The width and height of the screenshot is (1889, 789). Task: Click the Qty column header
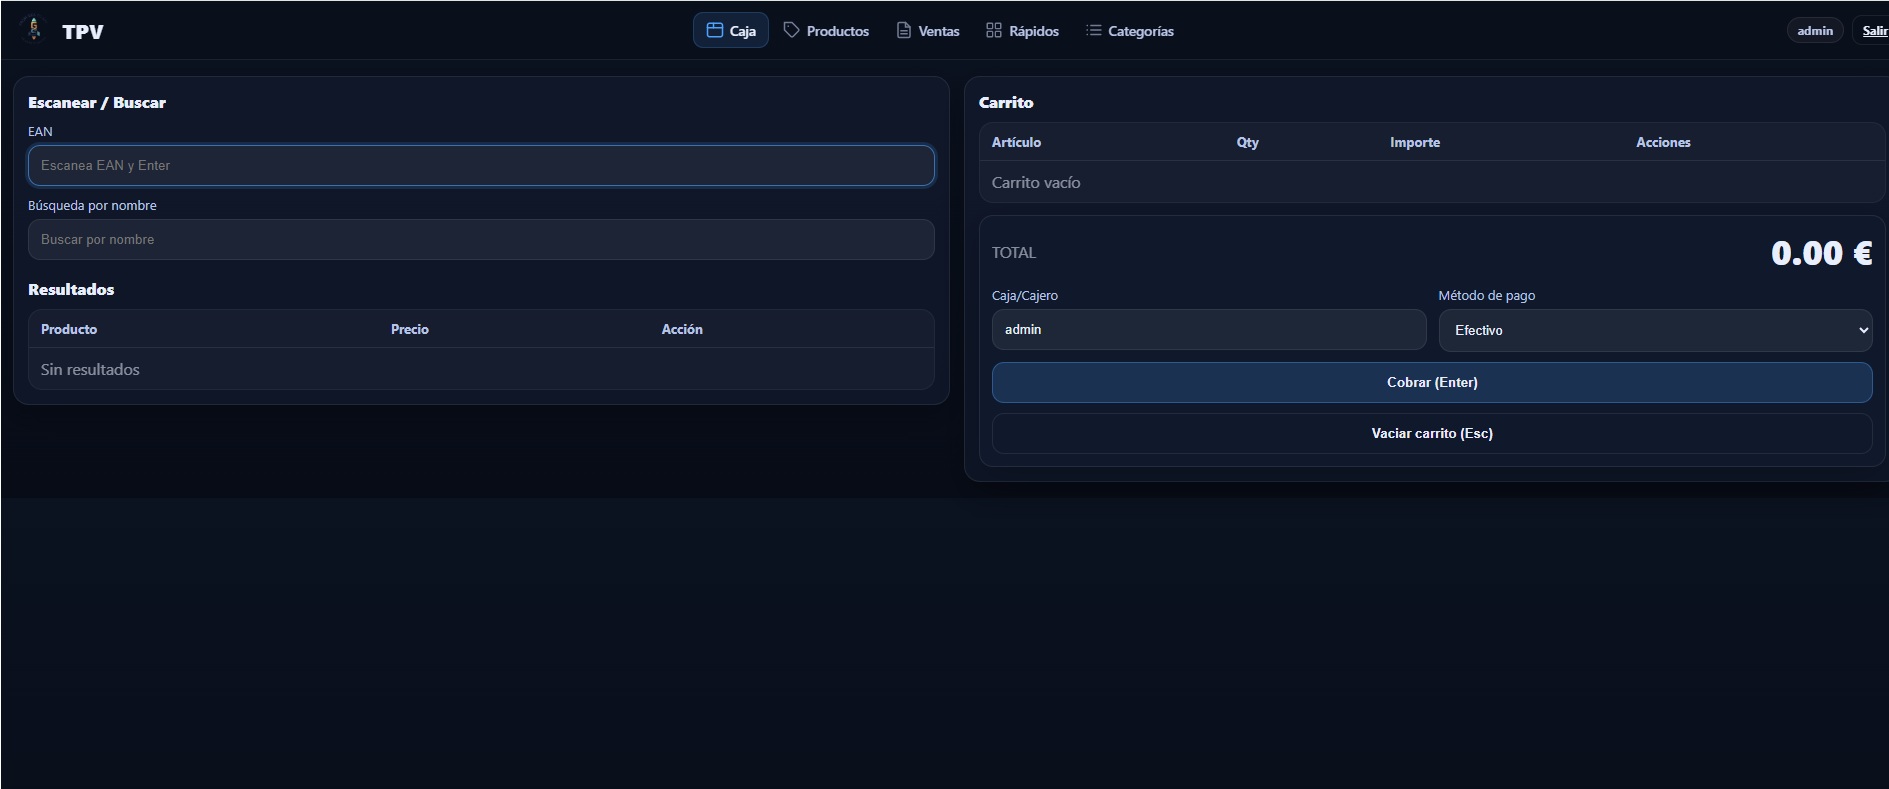1247,142
